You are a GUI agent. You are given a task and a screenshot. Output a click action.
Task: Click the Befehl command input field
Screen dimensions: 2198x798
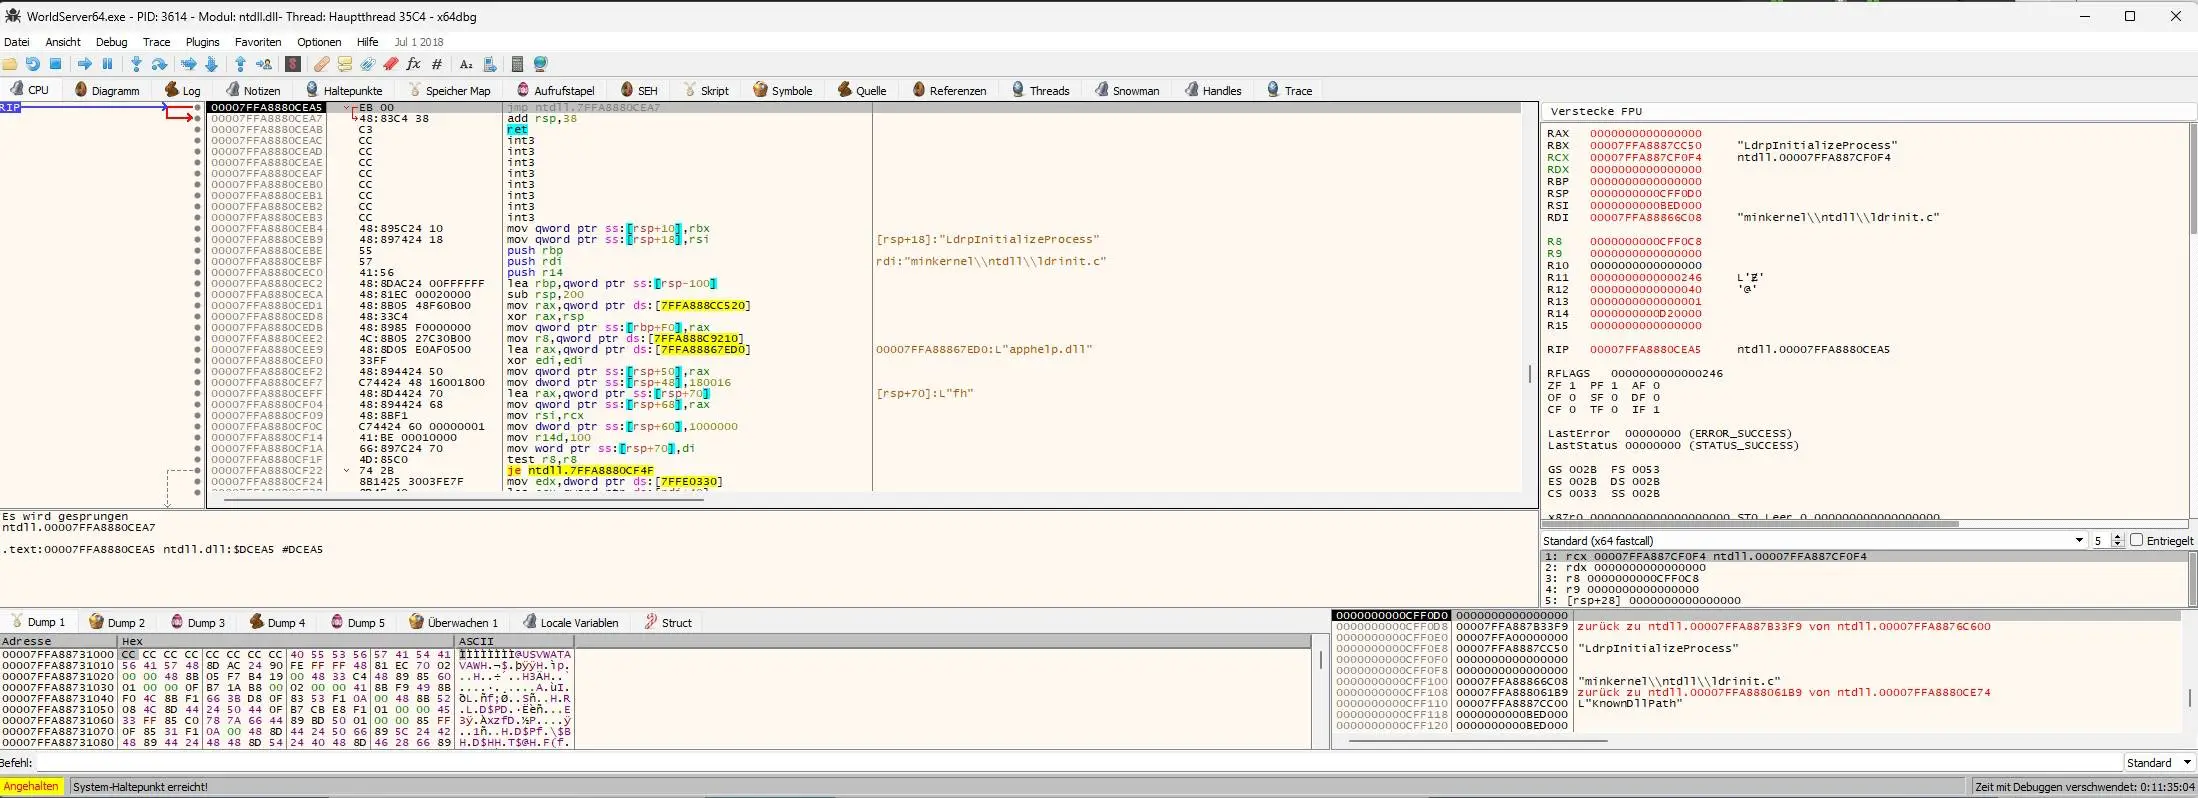point(1078,762)
